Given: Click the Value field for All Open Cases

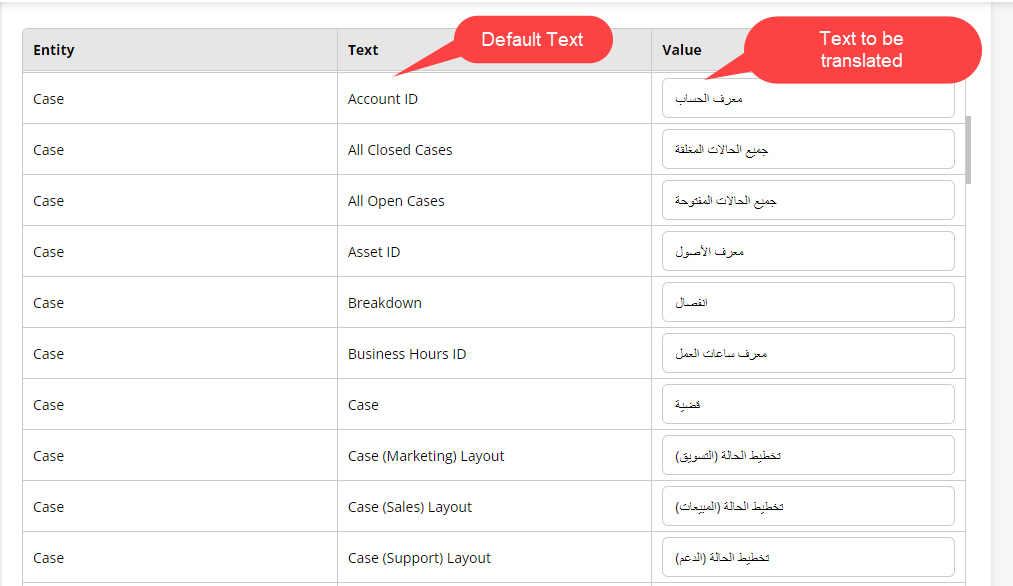Looking at the screenshot, I should click(x=808, y=201).
